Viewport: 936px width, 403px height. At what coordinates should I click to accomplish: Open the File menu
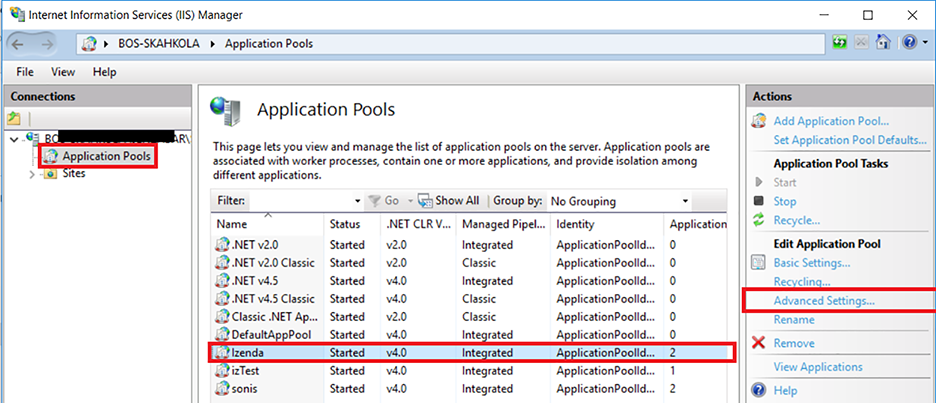[x=25, y=72]
